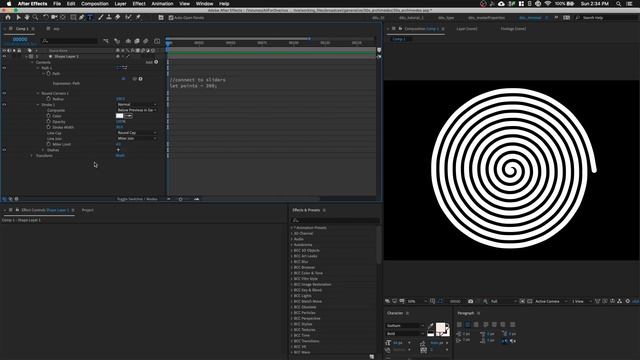The height and width of the screenshot is (360, 640).
Task: Click the Composition Mini-Flowchart icon in timeline
Action: (x=106, y=41)
